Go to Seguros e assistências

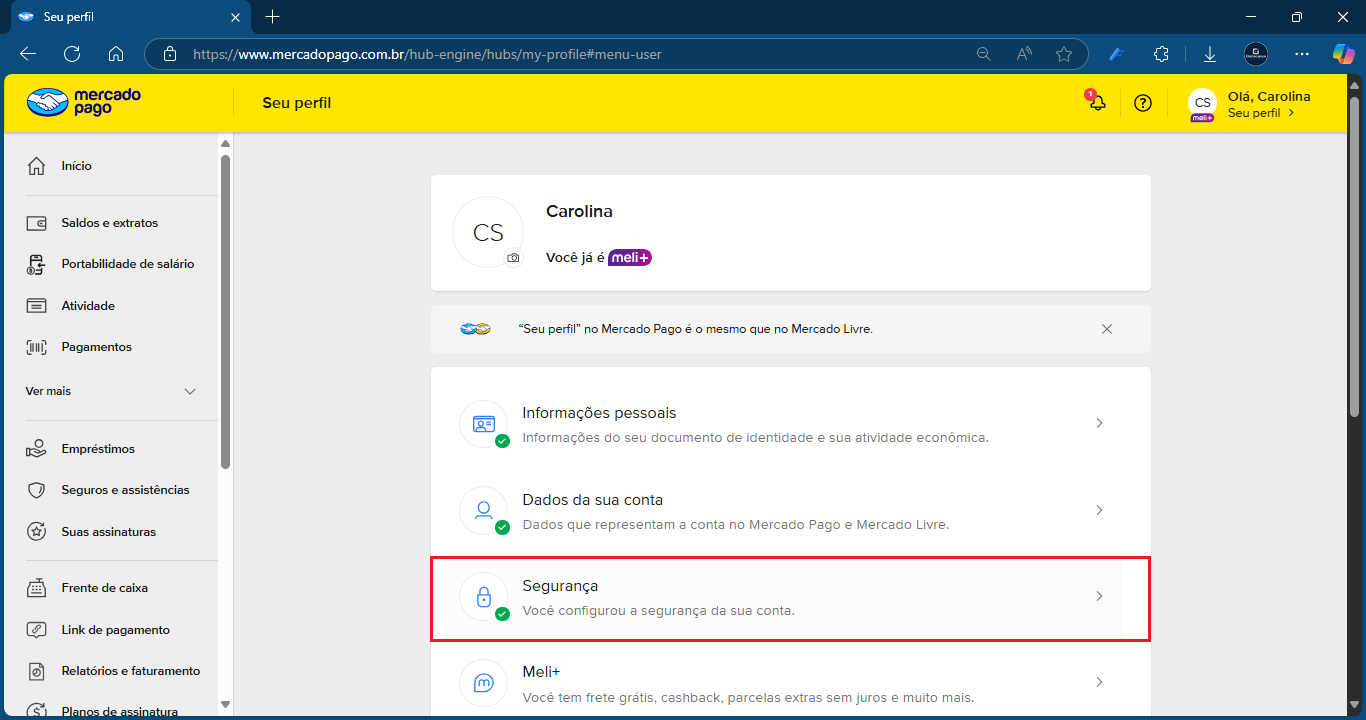tap(124, 490)
